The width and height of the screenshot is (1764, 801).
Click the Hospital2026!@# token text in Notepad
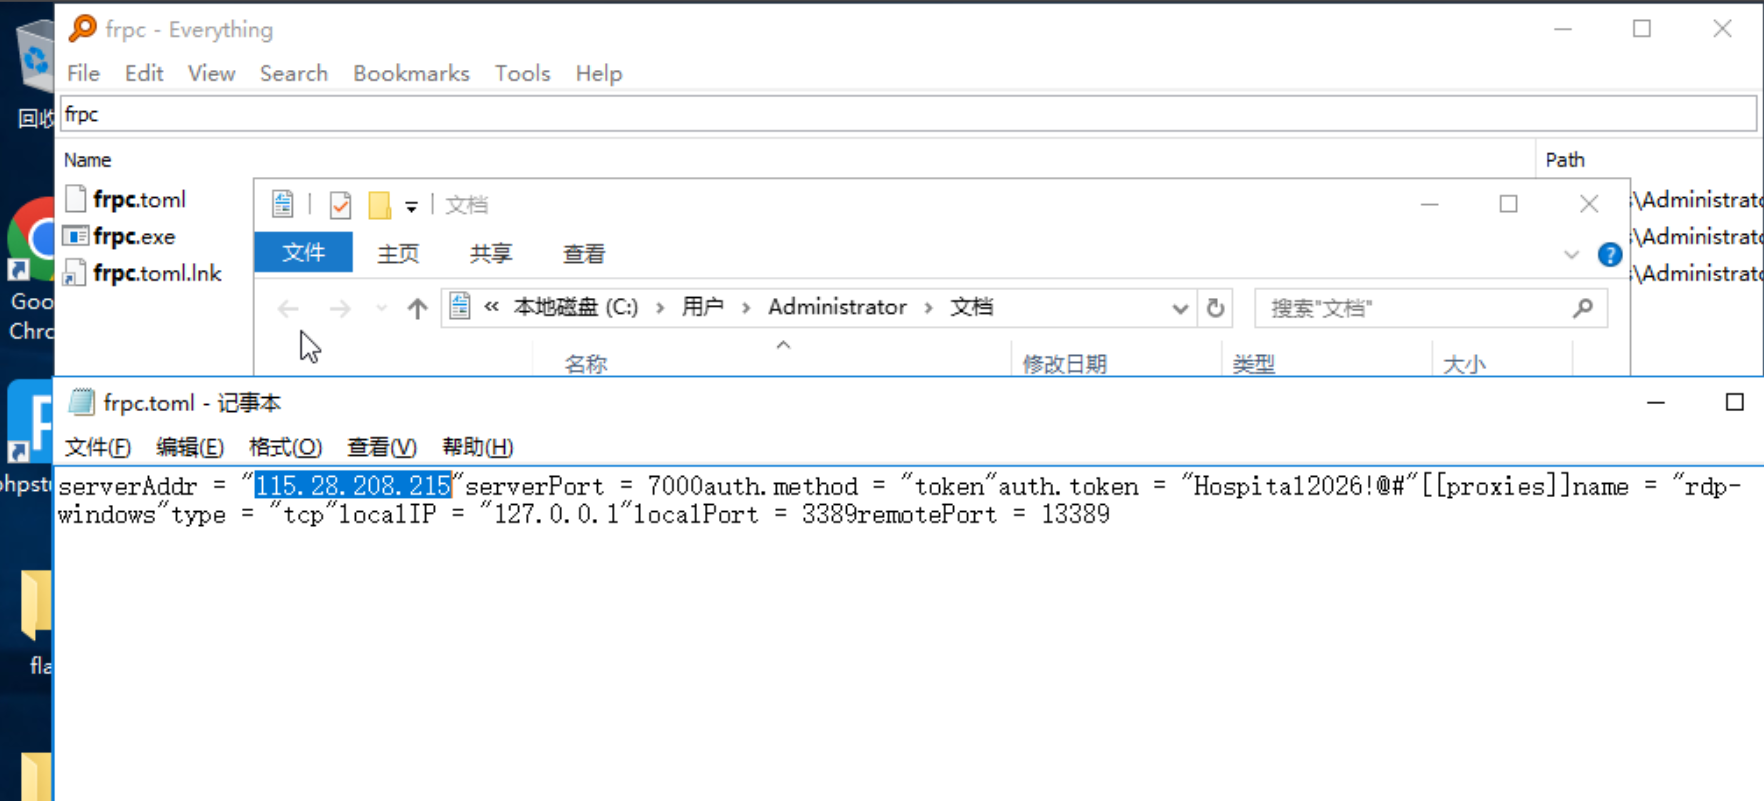(x=1299, y=486)
